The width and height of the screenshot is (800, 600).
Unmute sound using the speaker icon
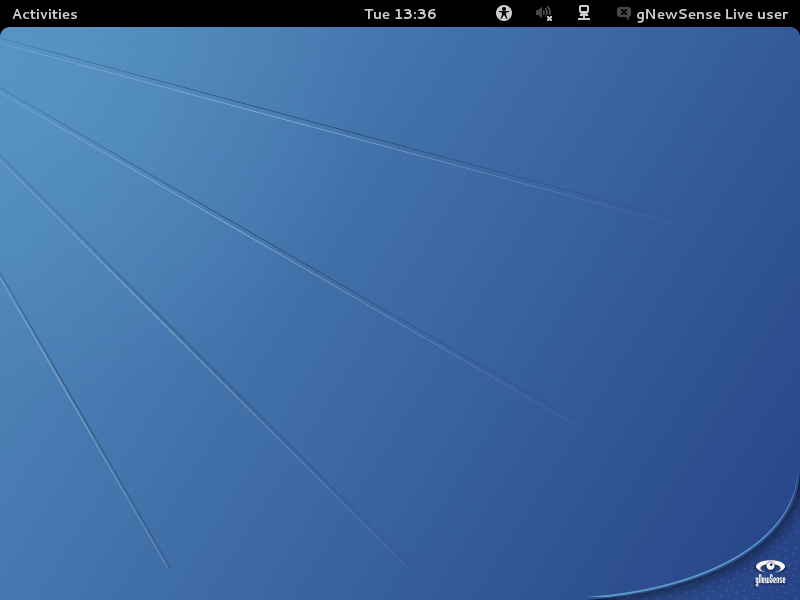point(543,13)
